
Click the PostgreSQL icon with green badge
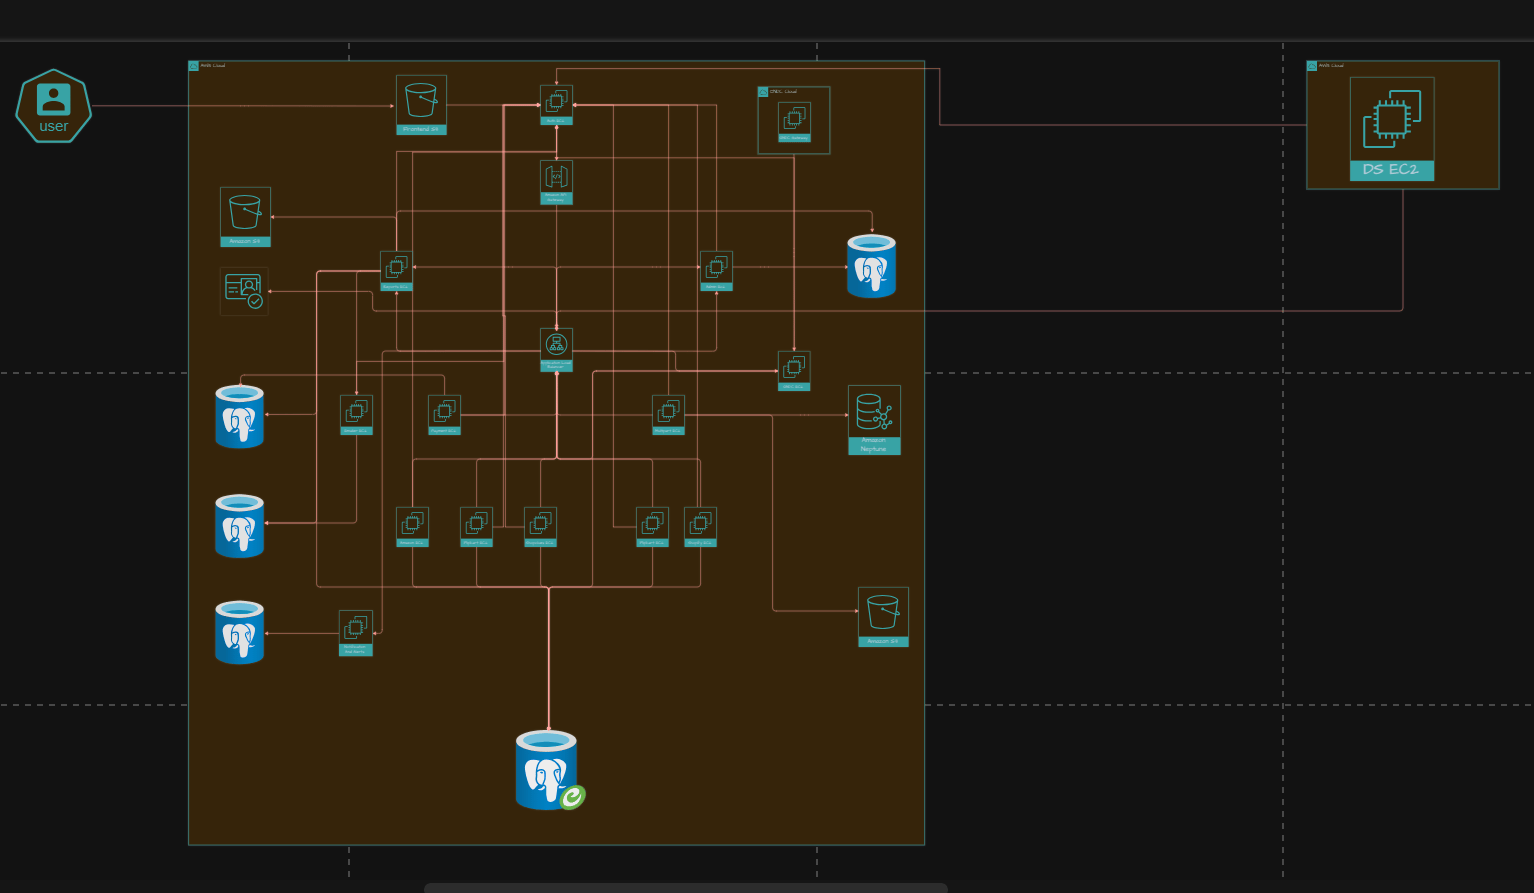[x=548, y=769]
